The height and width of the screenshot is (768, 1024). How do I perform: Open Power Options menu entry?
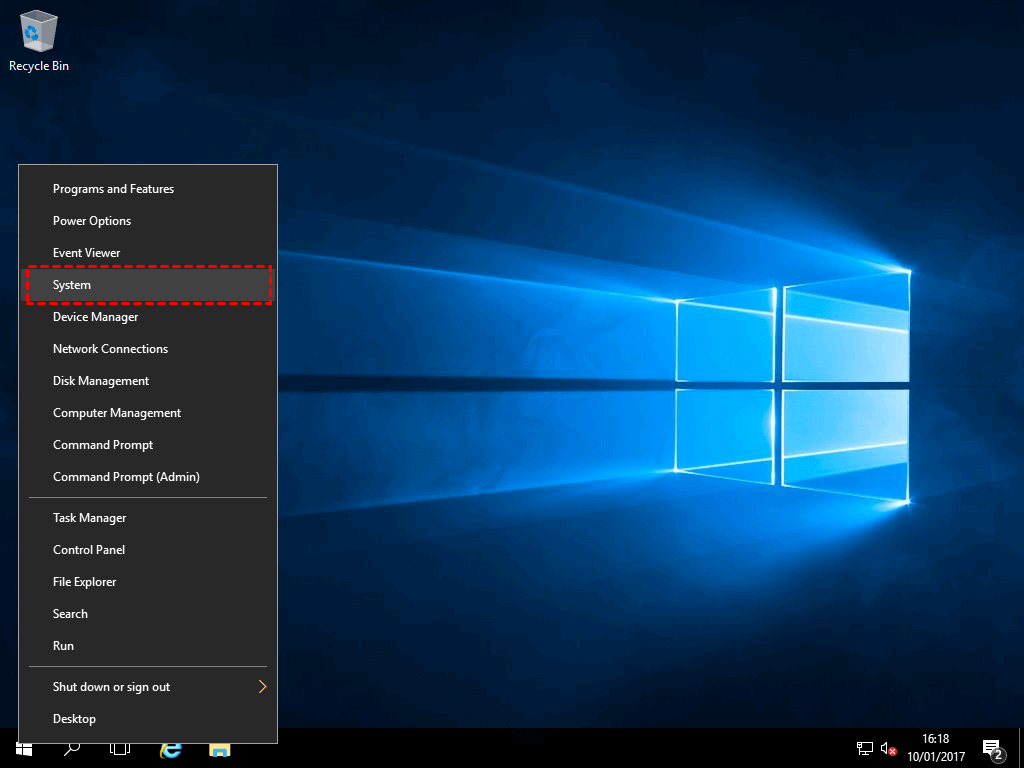click(92, 221)
